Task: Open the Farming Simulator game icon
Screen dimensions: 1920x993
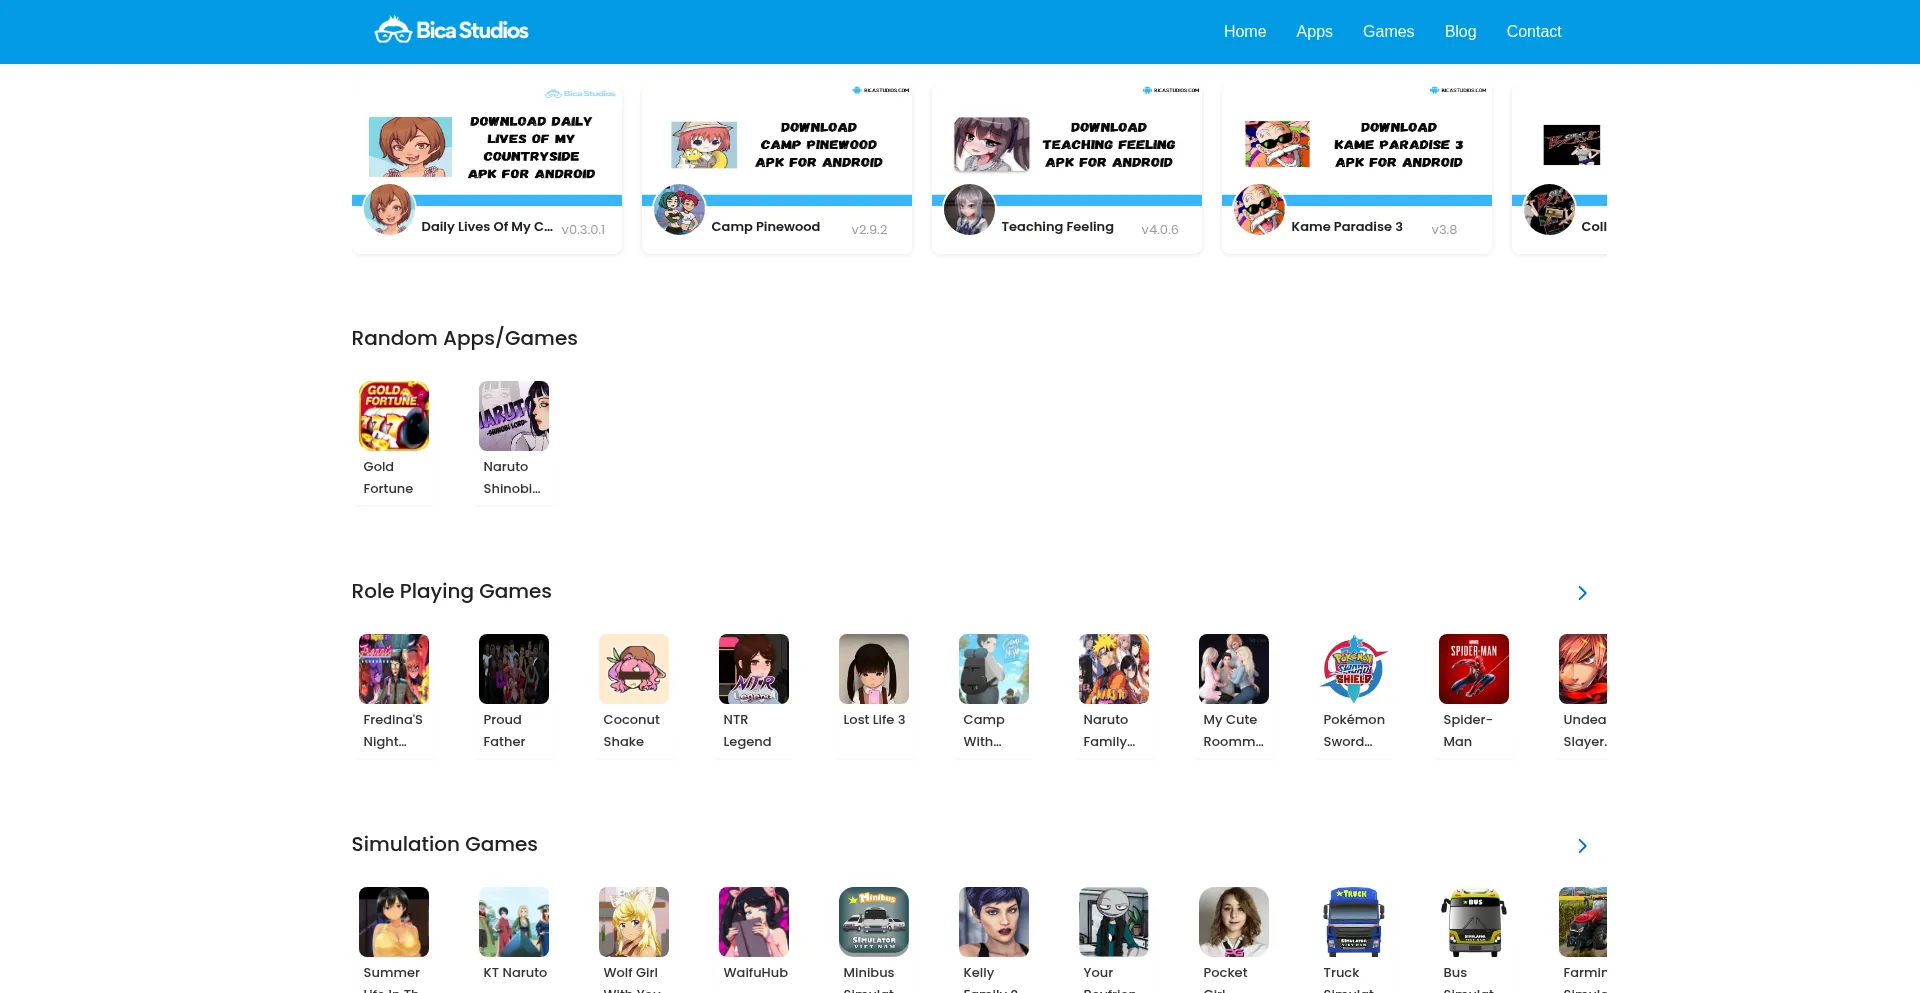Action: coord(1583,922)
